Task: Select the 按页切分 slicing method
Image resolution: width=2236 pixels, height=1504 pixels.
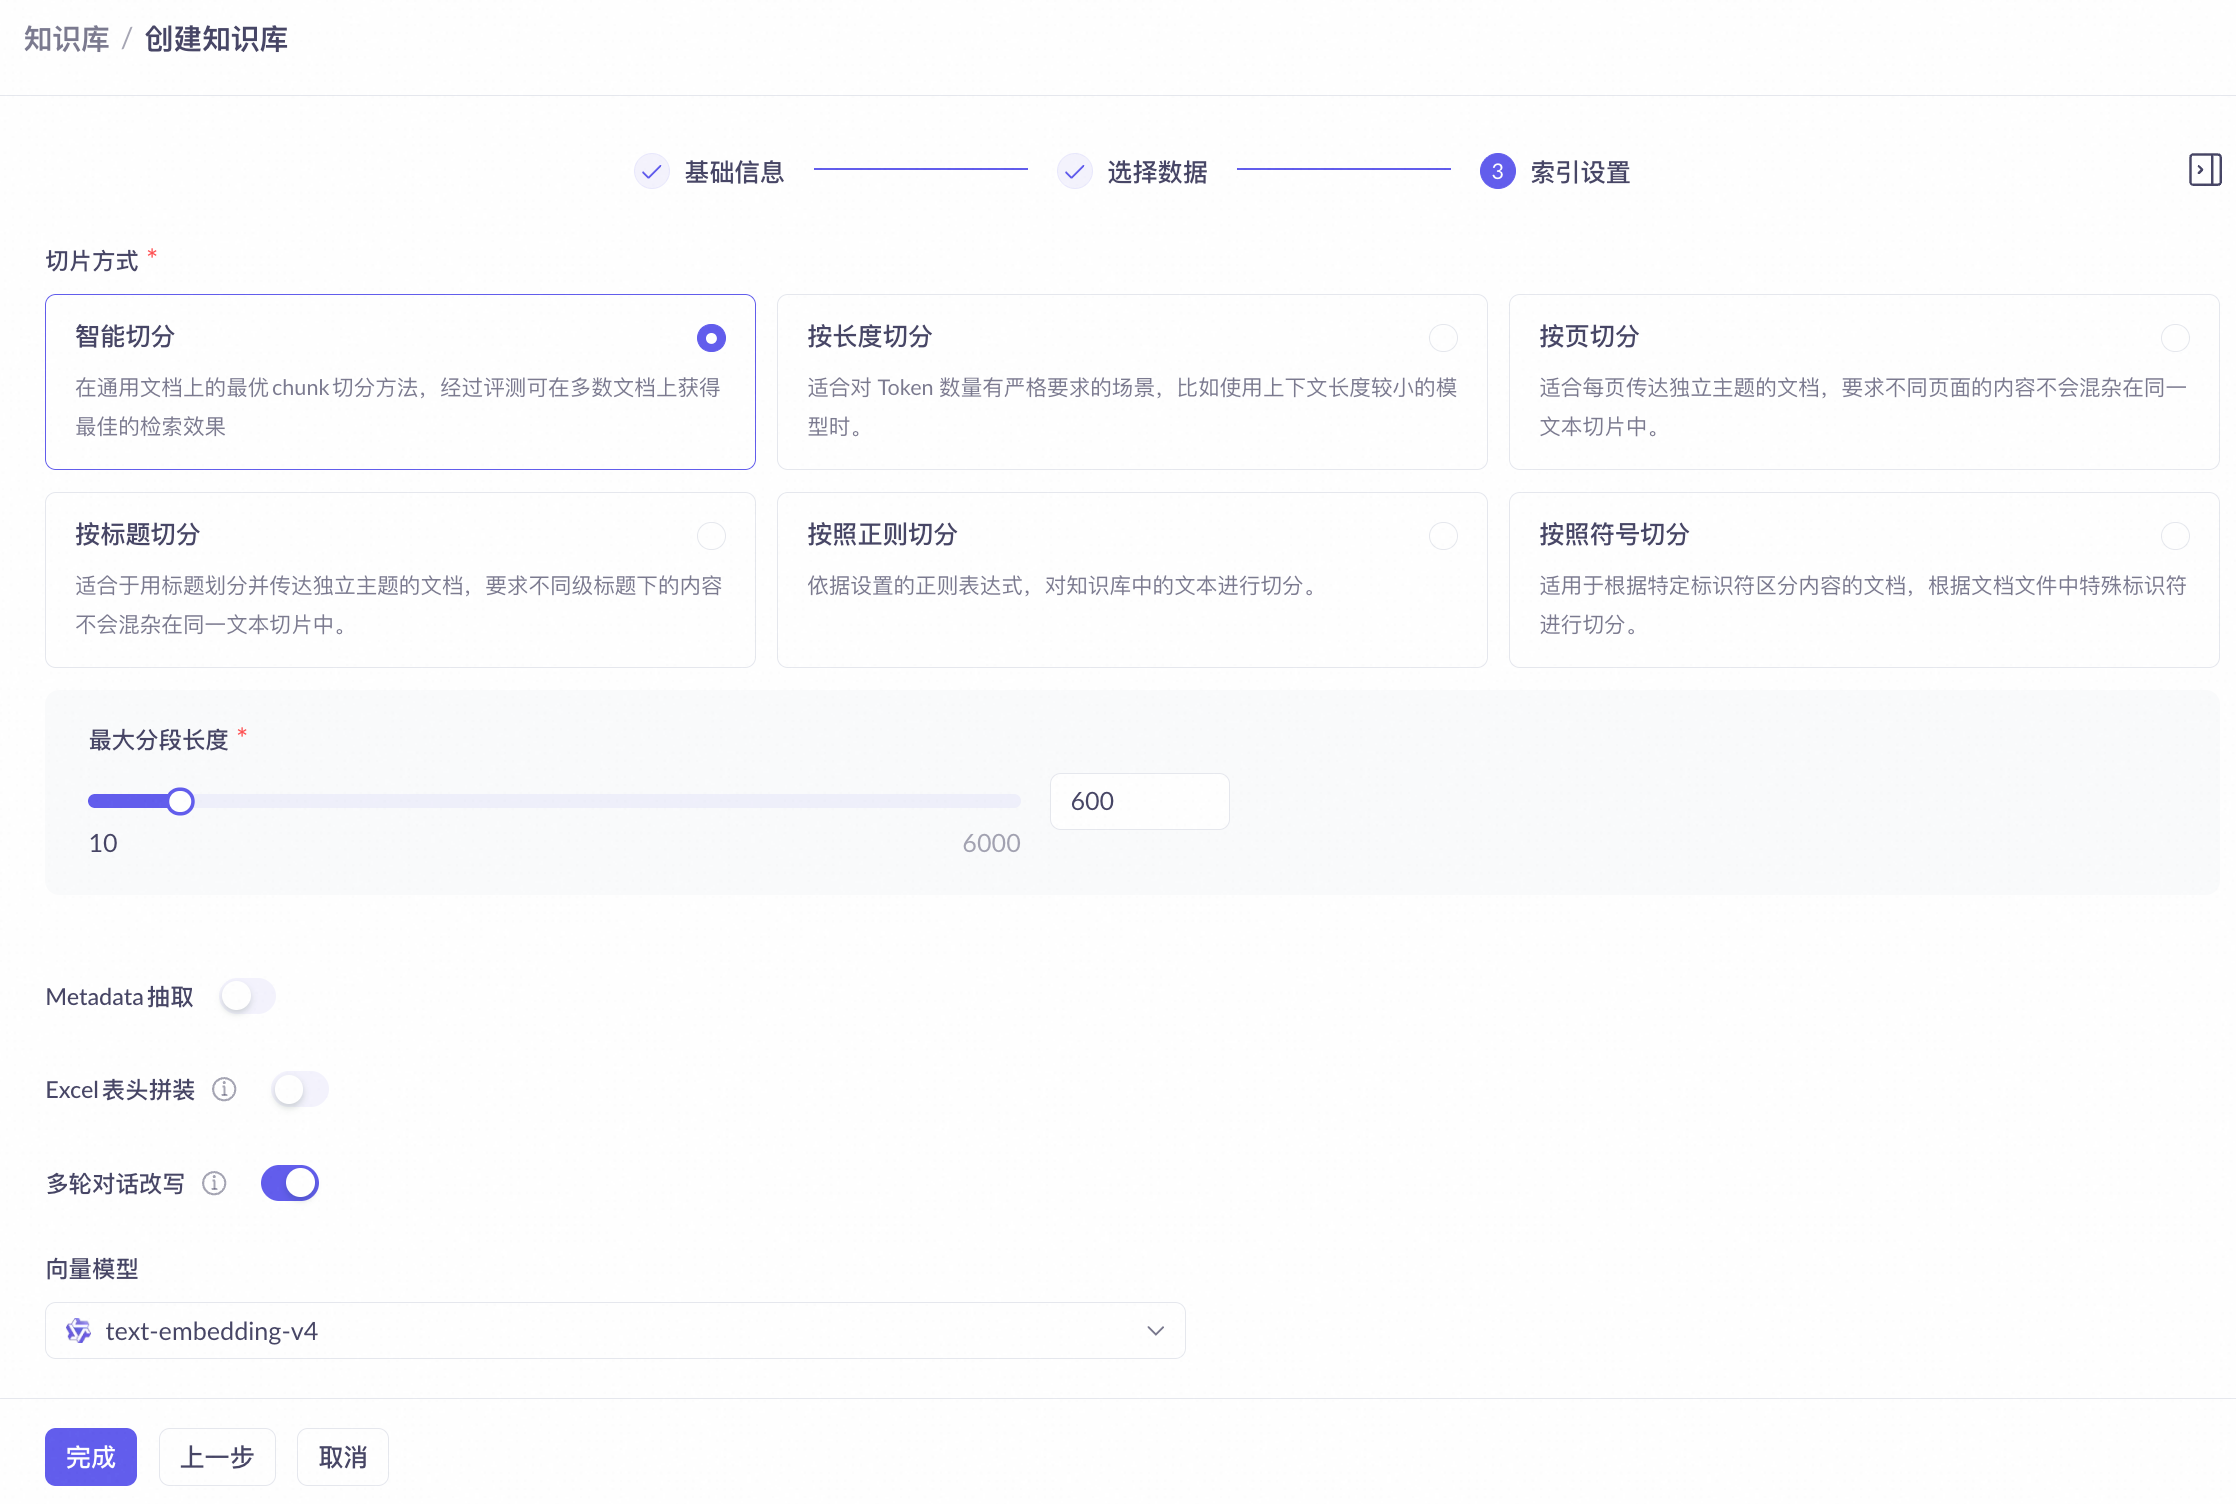Action: (2174, 338)
